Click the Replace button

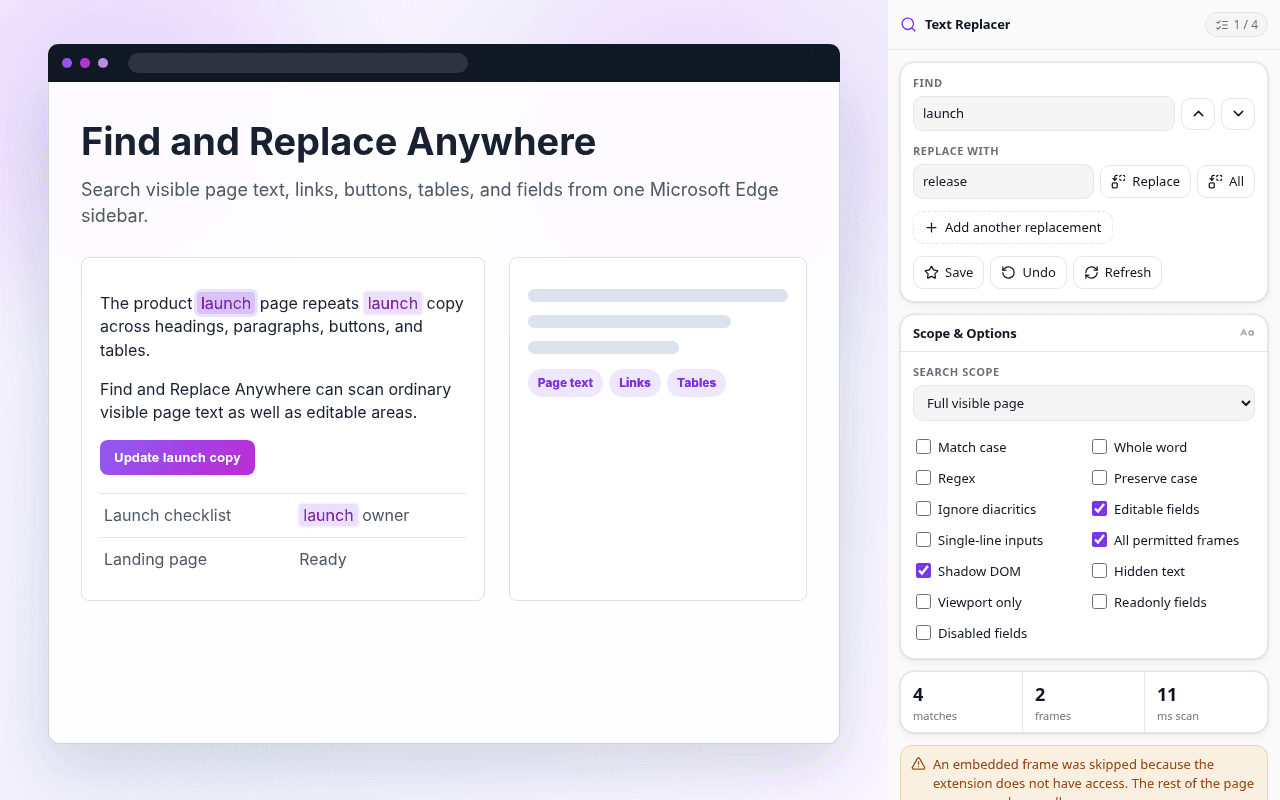[1145, 181]
